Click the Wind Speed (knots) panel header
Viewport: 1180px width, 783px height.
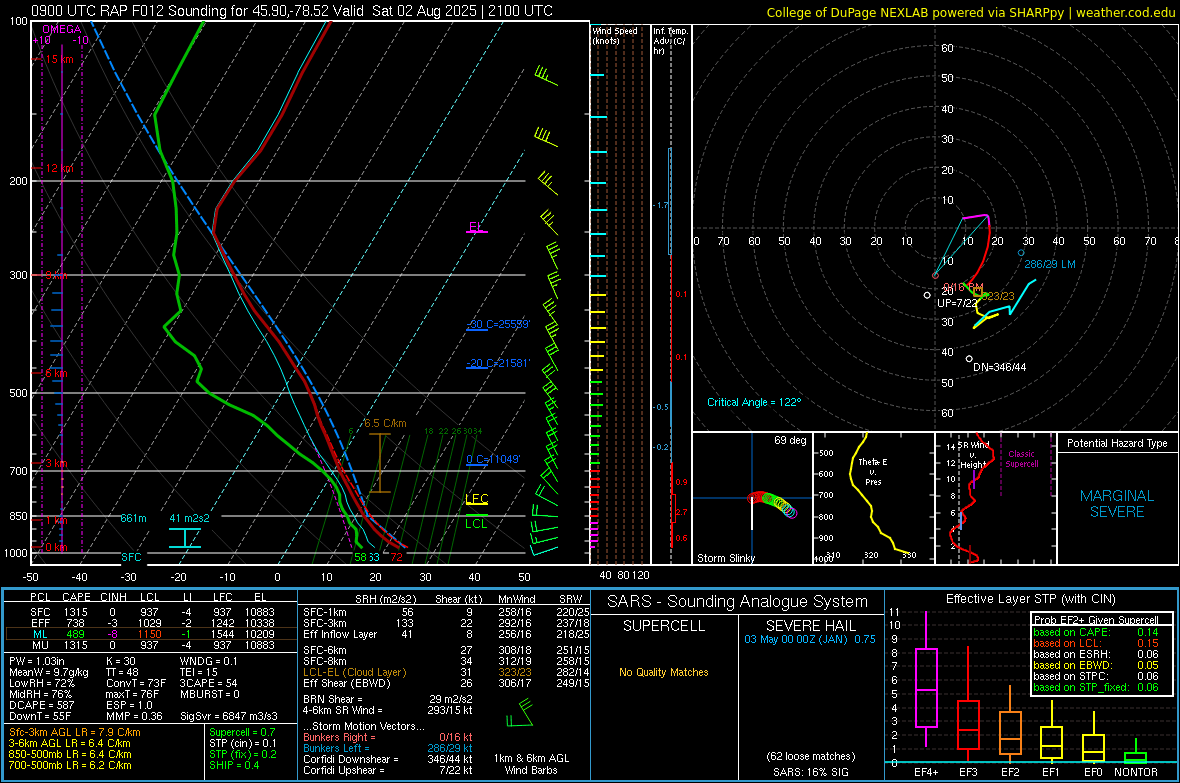[615, 35]
